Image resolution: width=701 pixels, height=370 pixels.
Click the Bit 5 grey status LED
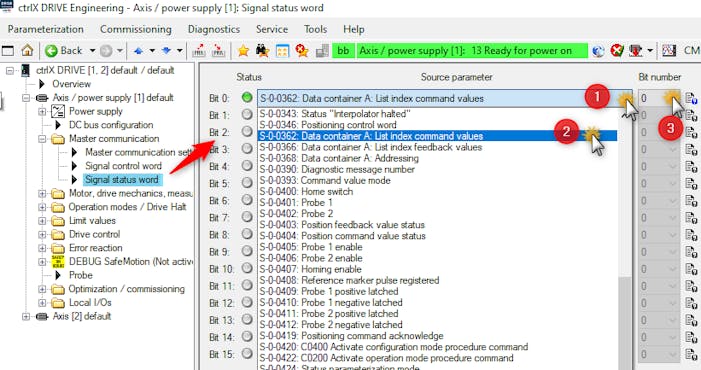click(247, 183)
